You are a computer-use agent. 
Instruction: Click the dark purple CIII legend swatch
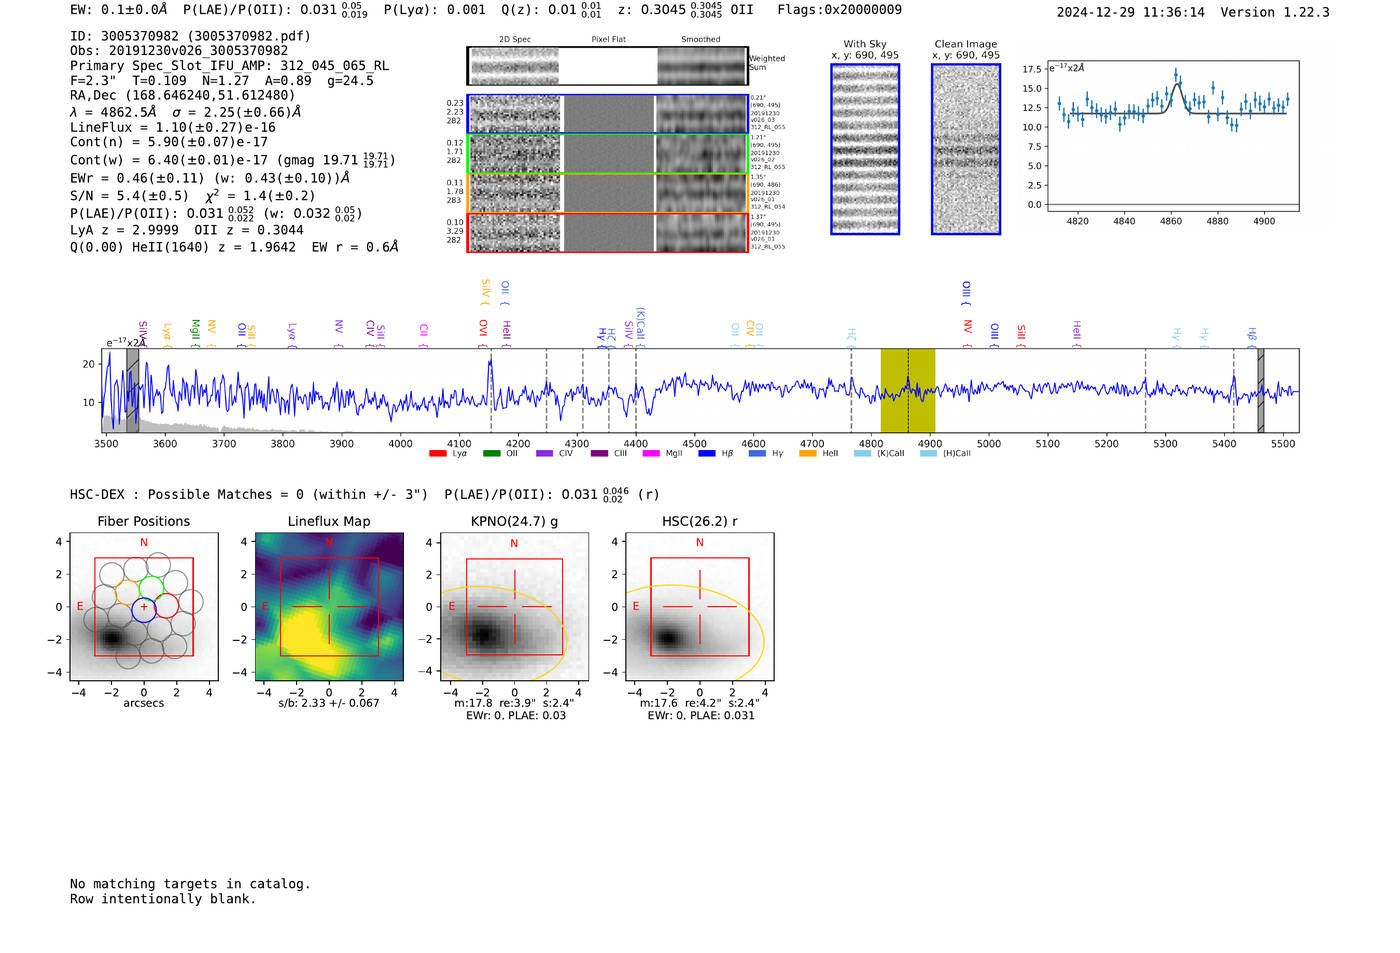[599, 454]
